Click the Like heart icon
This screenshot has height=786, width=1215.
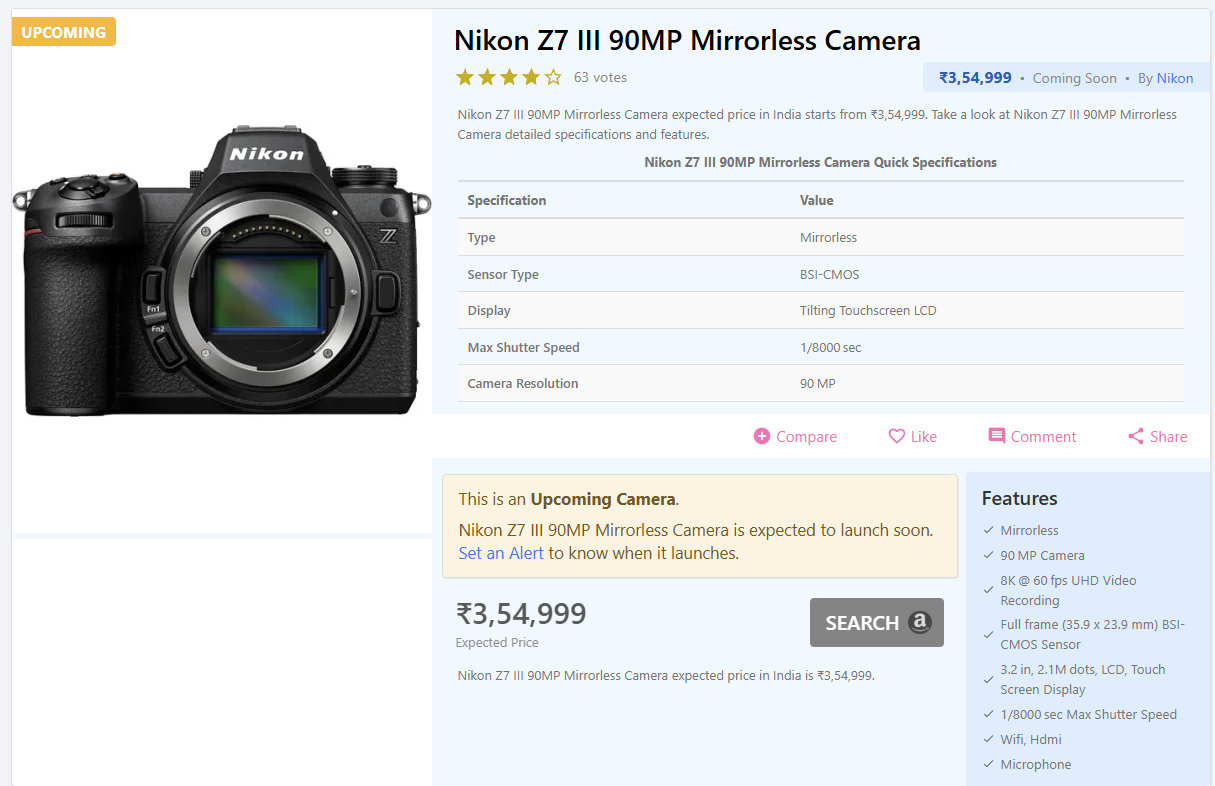[897, 436]
